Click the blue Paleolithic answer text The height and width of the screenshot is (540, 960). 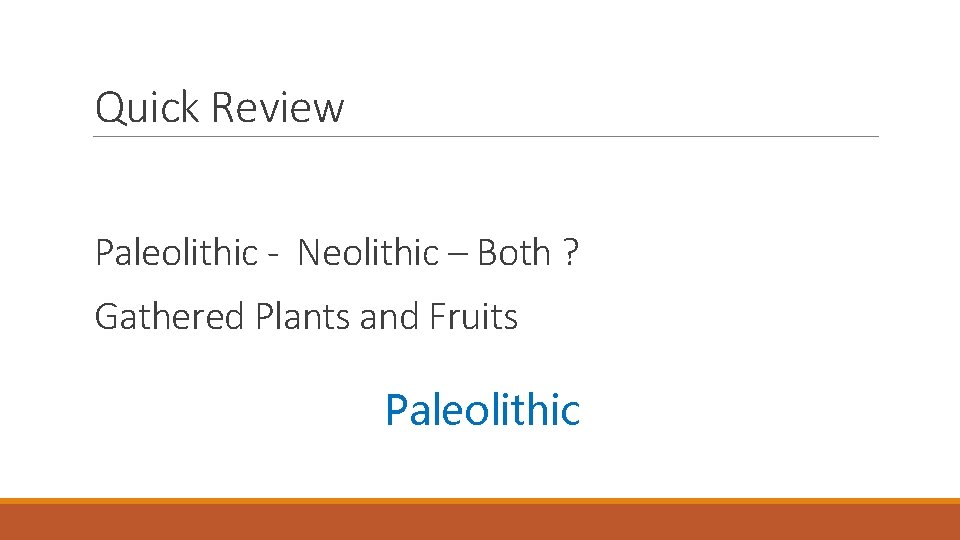click(x=482, y=410)
